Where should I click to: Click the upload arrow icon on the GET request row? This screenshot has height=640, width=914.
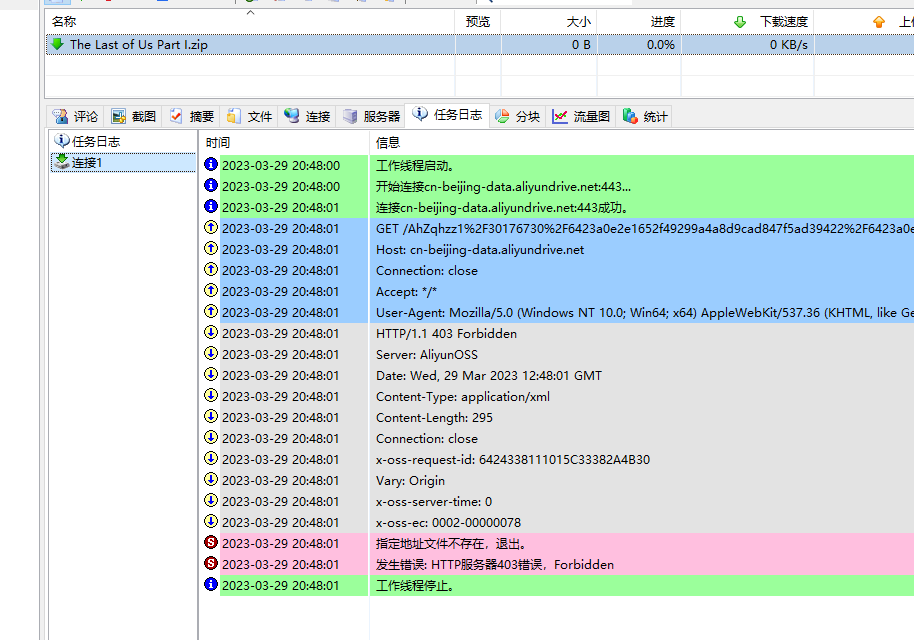coord(211,227)
